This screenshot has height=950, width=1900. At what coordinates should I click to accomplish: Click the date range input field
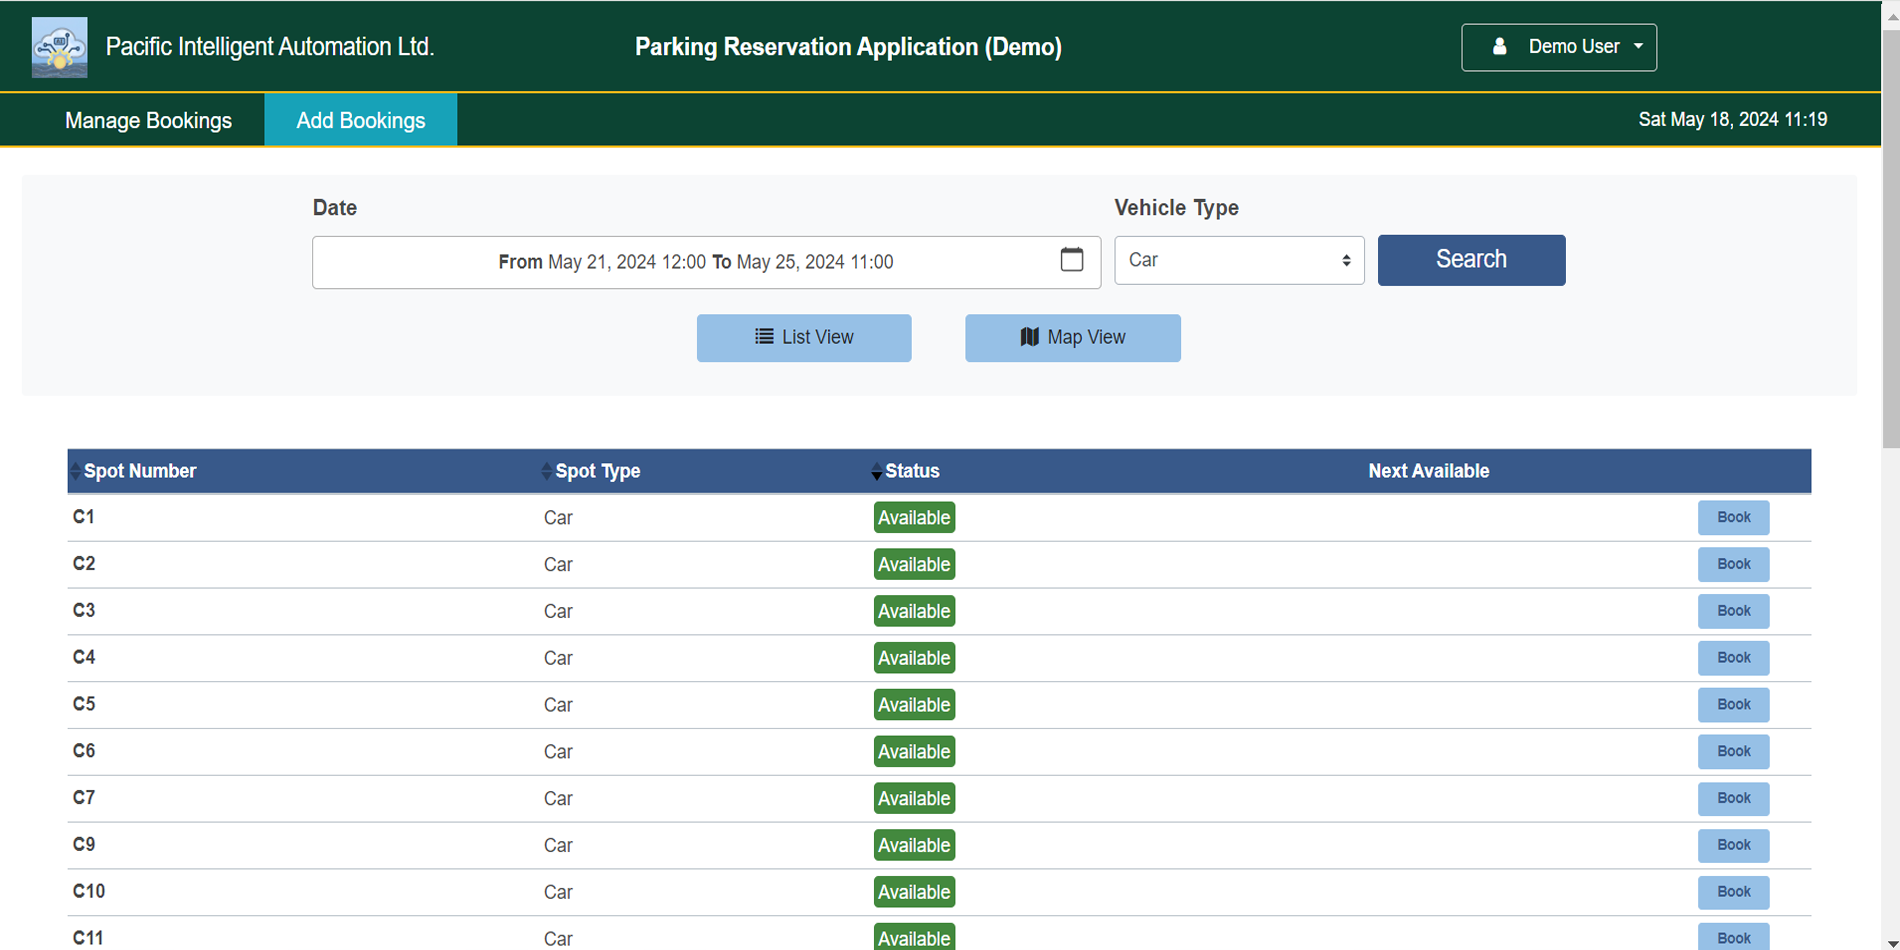click(x=706, y=262)
